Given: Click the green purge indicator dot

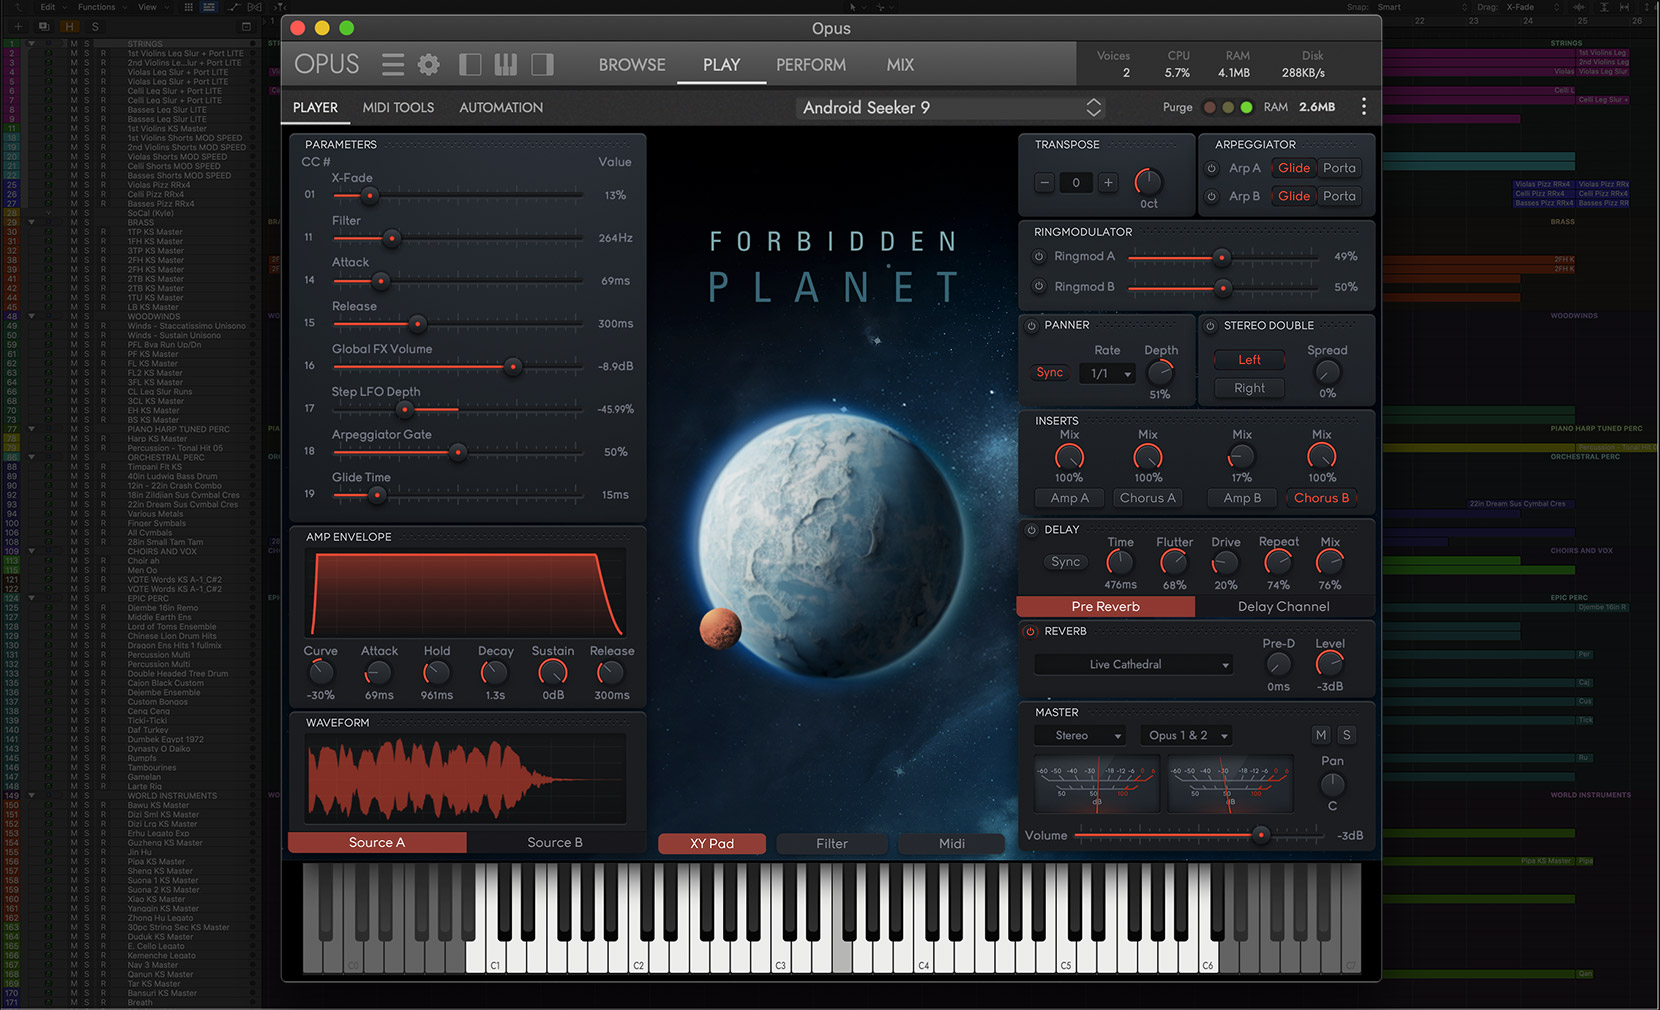Looking at the screenshot, I should pos(1246,107).
